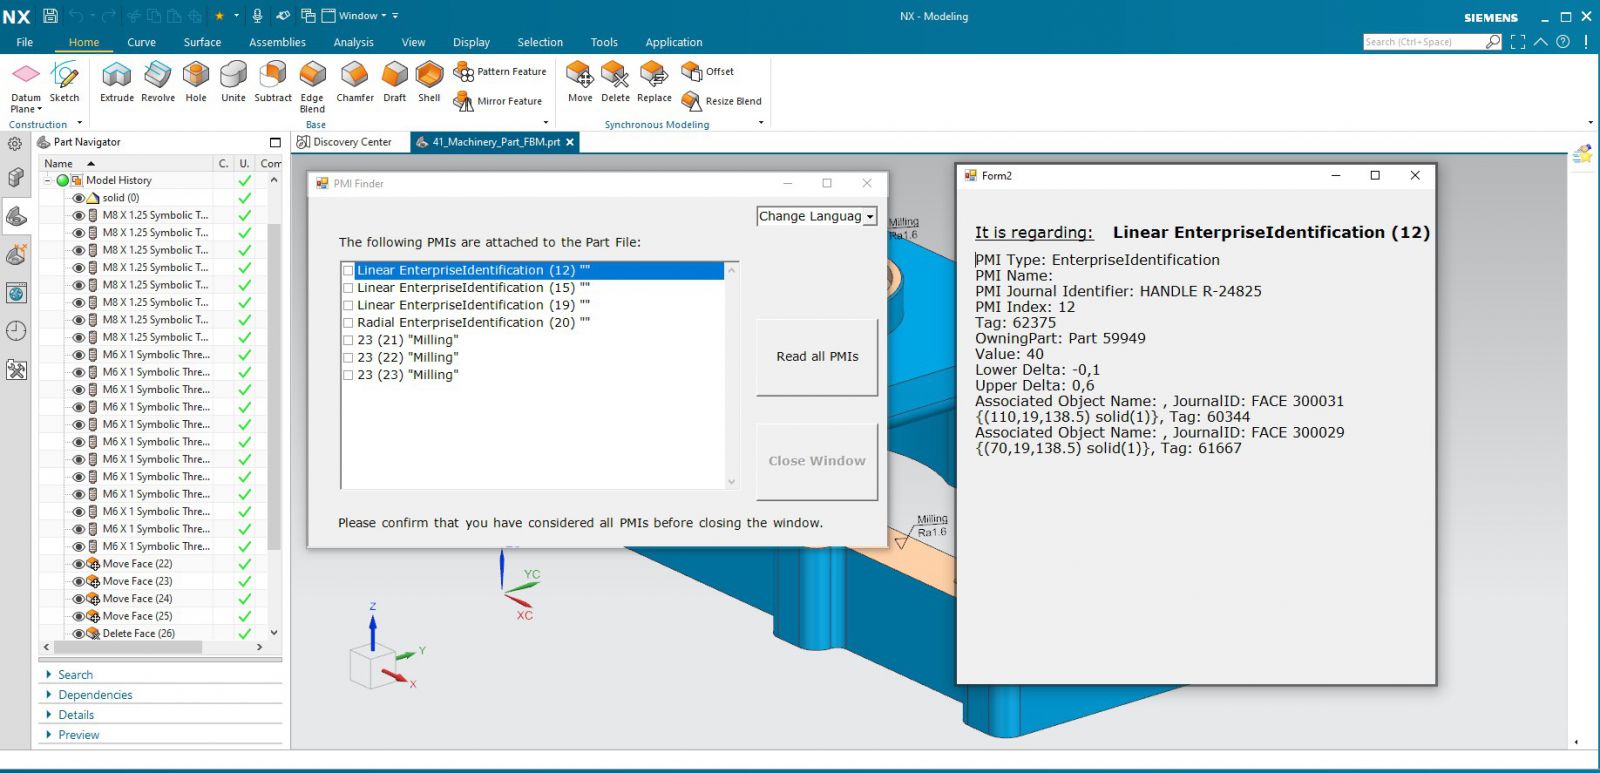
Task: Check Radial EnterpriseIdentification (20) checkbox
Action: 348,323
